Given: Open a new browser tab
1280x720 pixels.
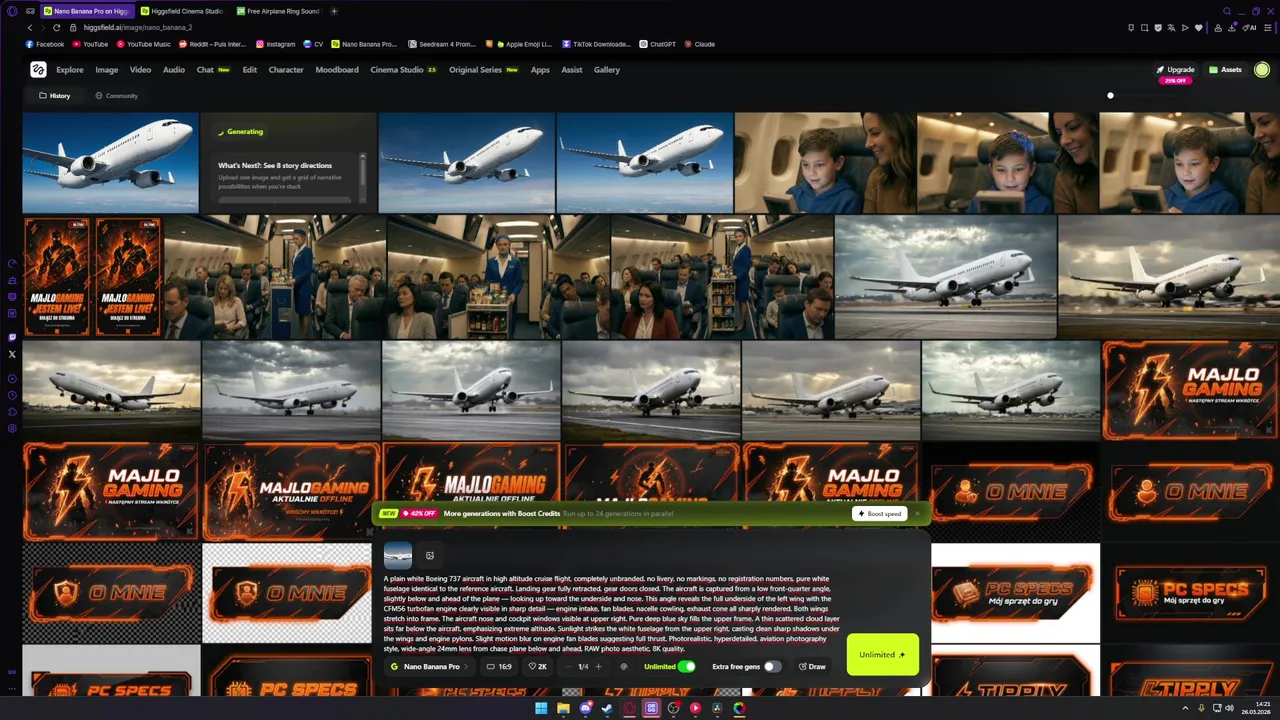Looking at the screenshot, I should point(334,11).
